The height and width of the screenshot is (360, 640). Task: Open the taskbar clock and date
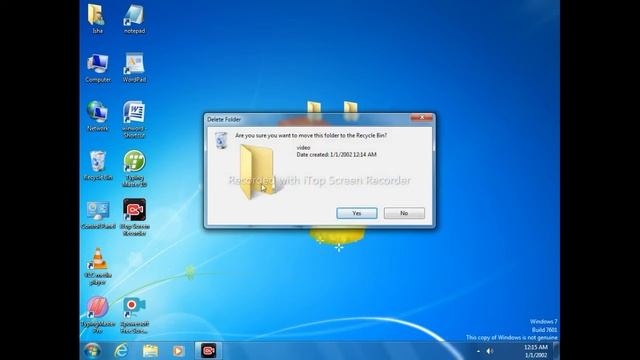point(536,351)
